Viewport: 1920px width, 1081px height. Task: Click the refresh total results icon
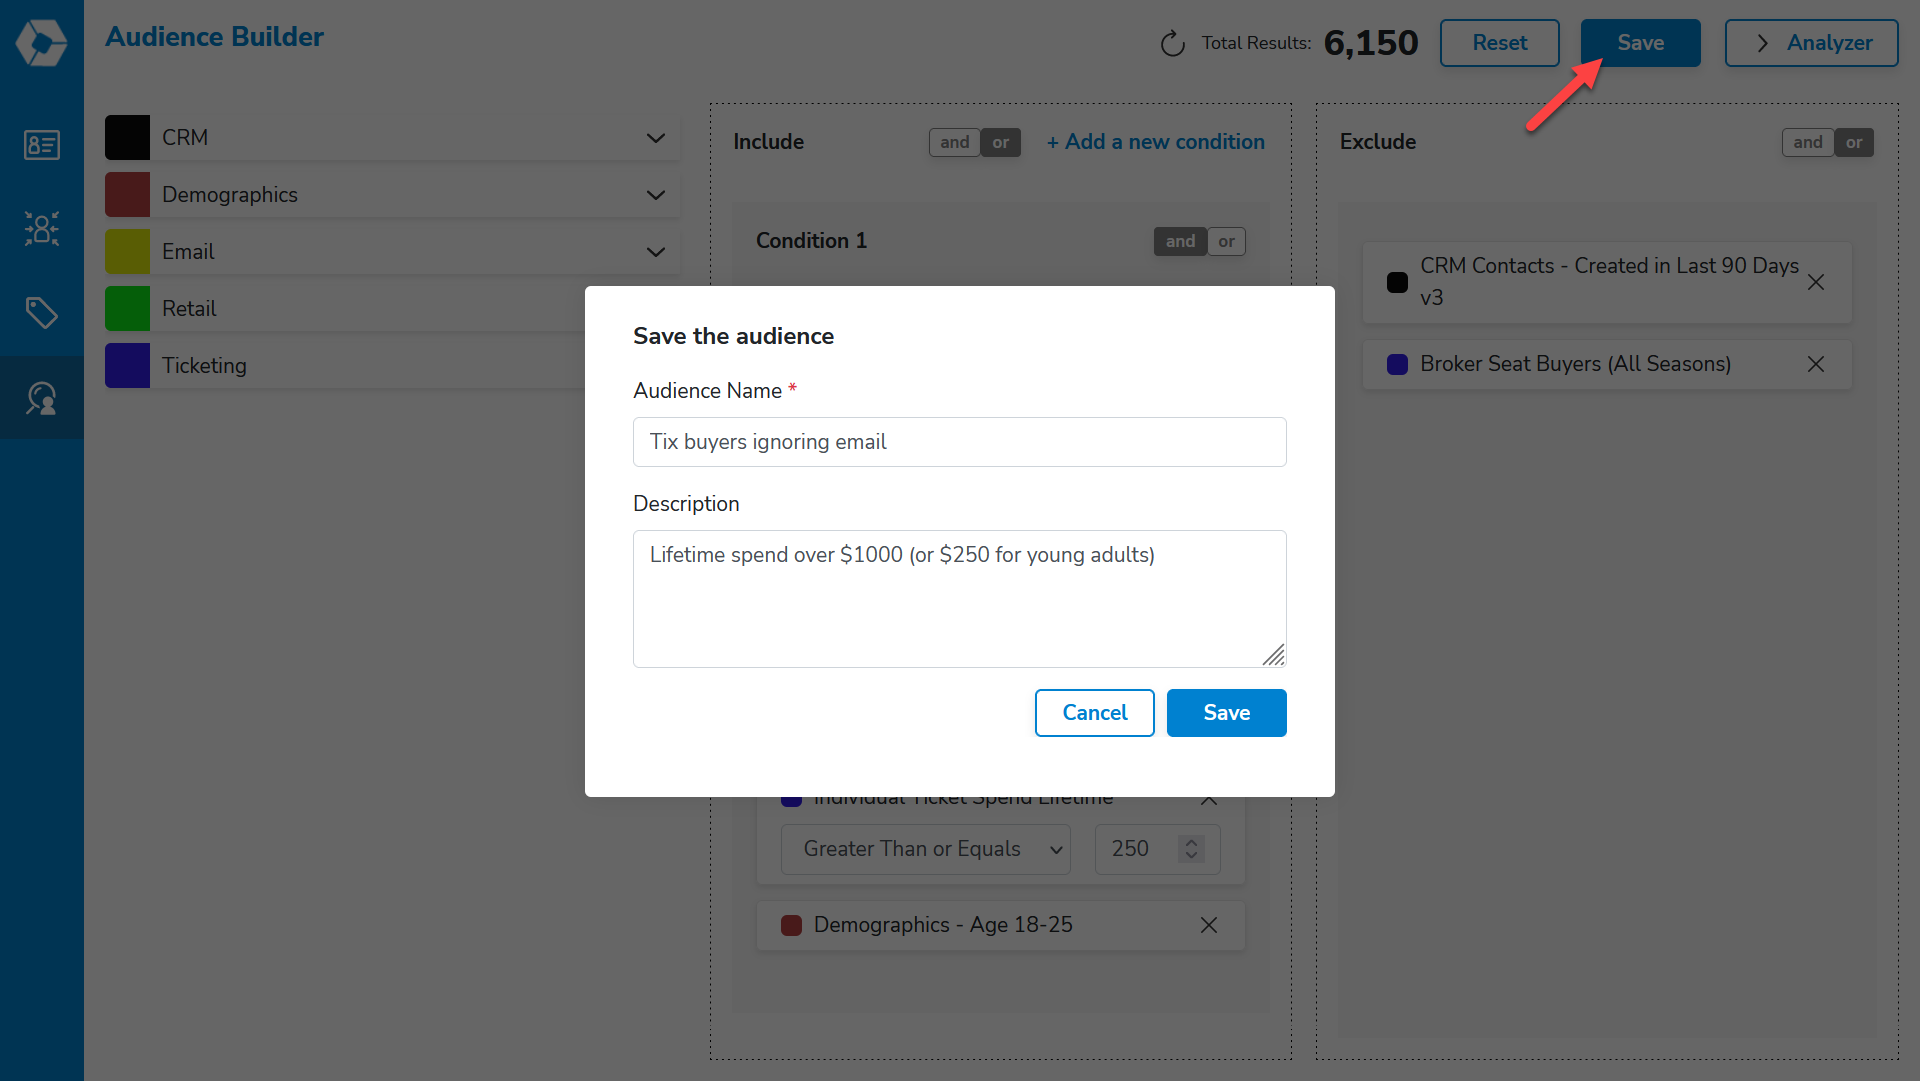(1172, 43)
